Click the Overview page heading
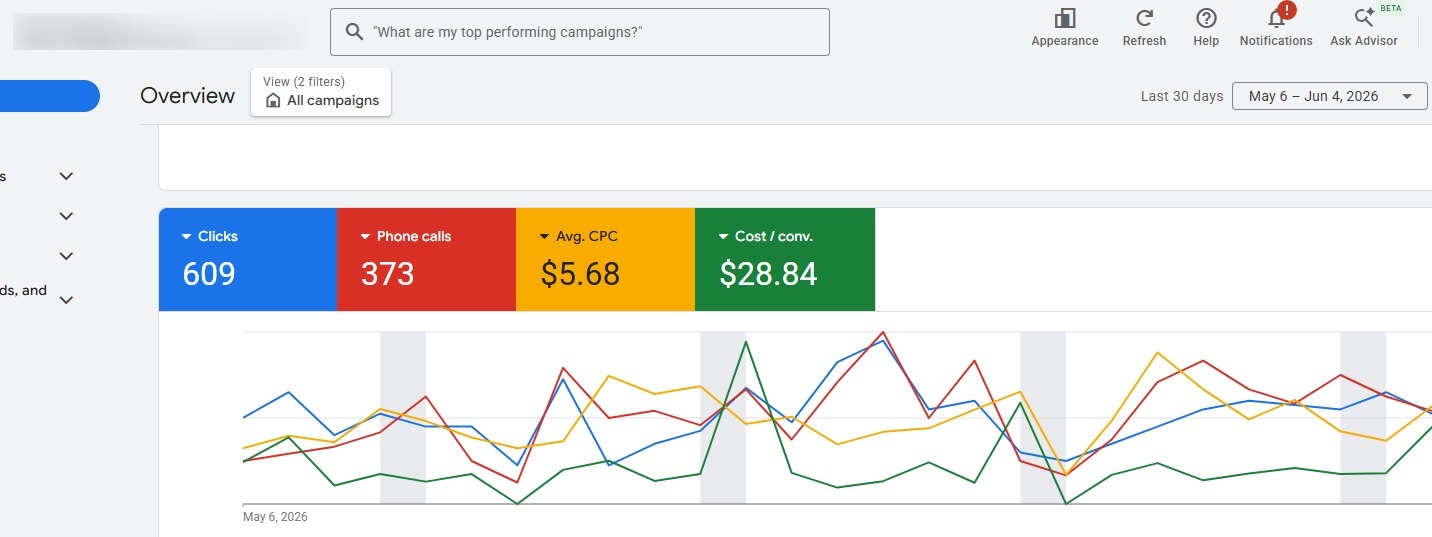1432x537 pixels. pos(187,96)
